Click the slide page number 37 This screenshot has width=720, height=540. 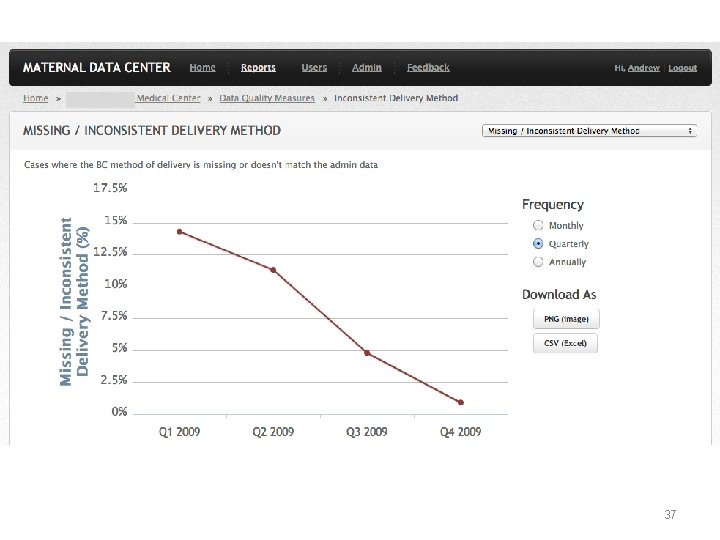tap(670, 514)
